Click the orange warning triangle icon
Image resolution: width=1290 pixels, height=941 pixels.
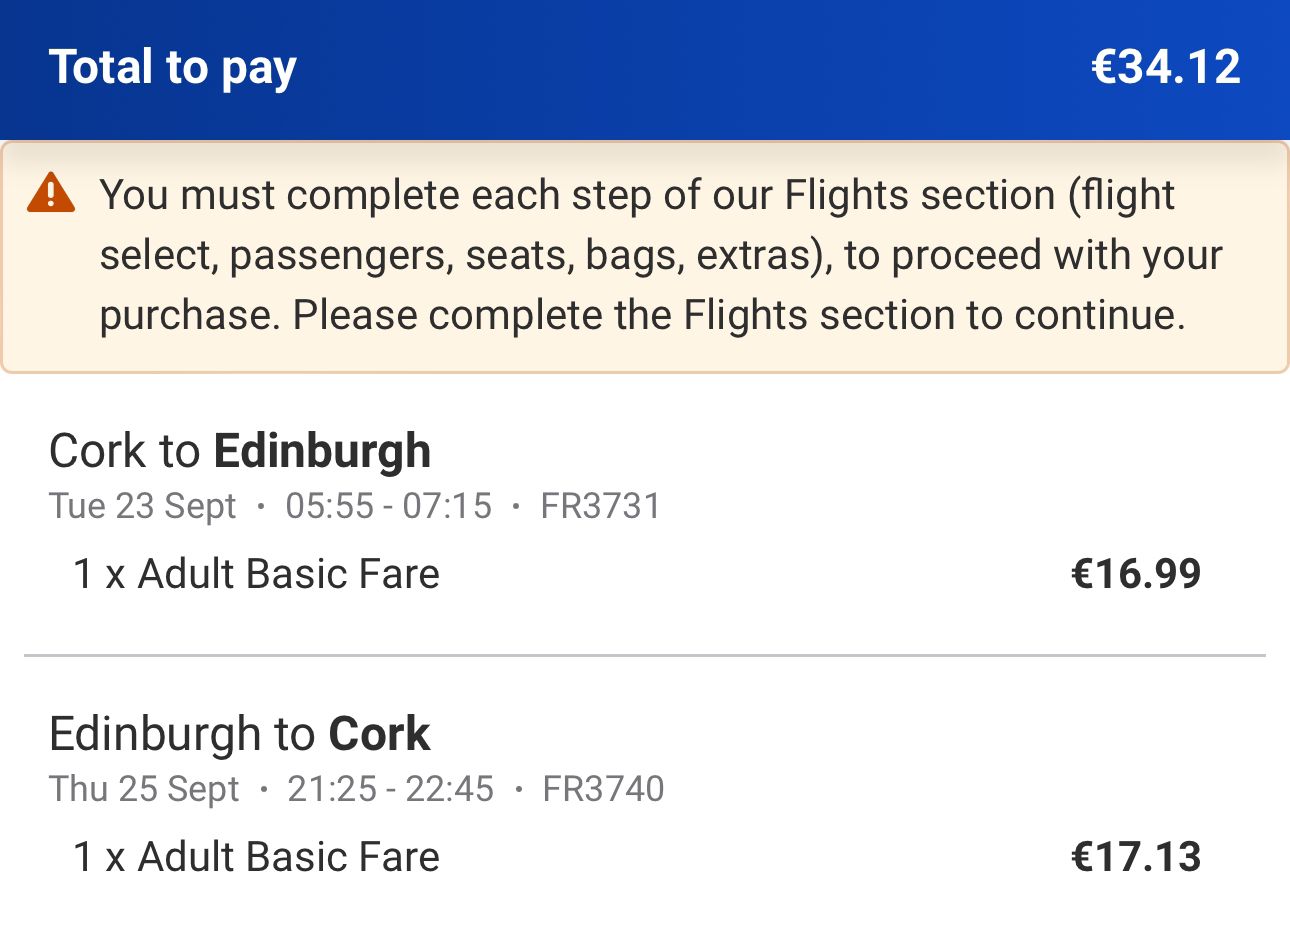51,192
